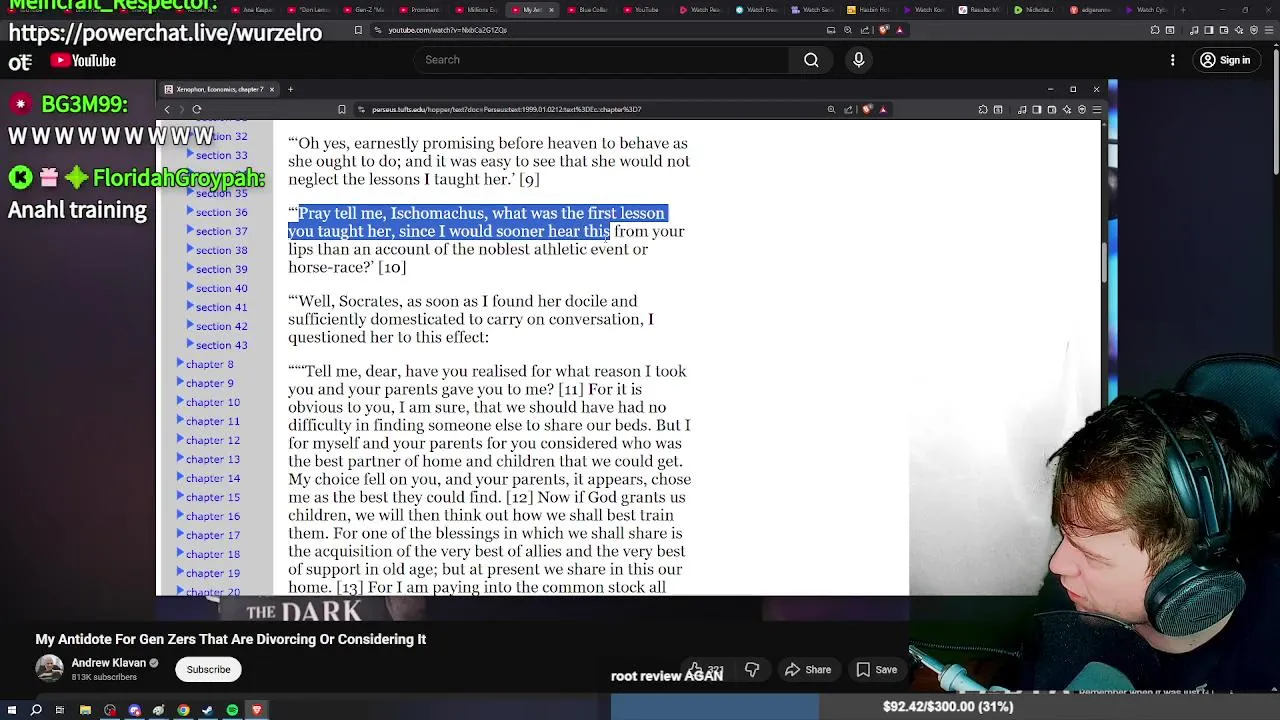1280x720 pixels.
Task: Open File Explorer from the taskbar
Action: point(85,710)
